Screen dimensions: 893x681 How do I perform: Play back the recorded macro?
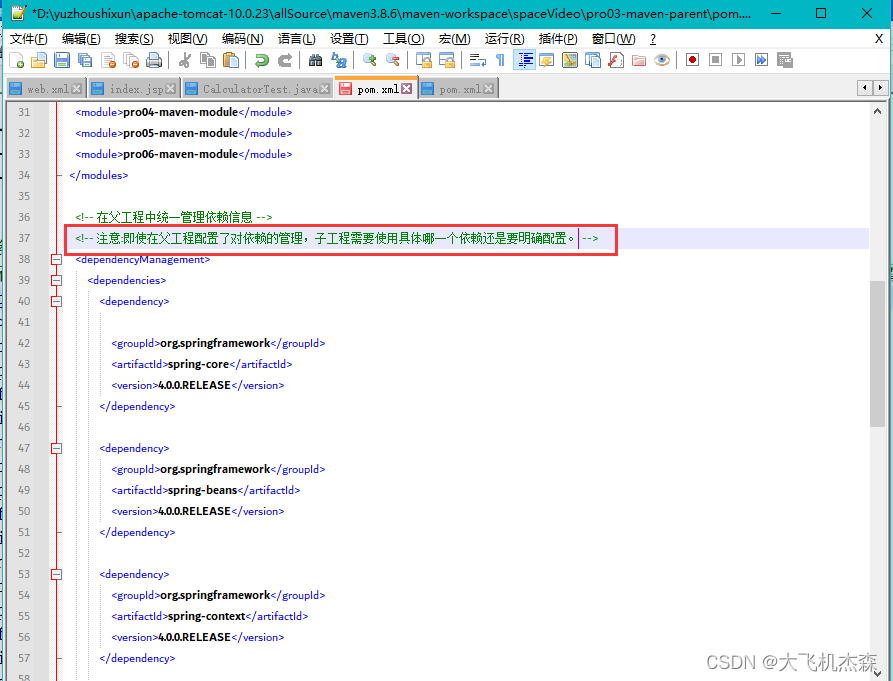[x=739, y=60]
